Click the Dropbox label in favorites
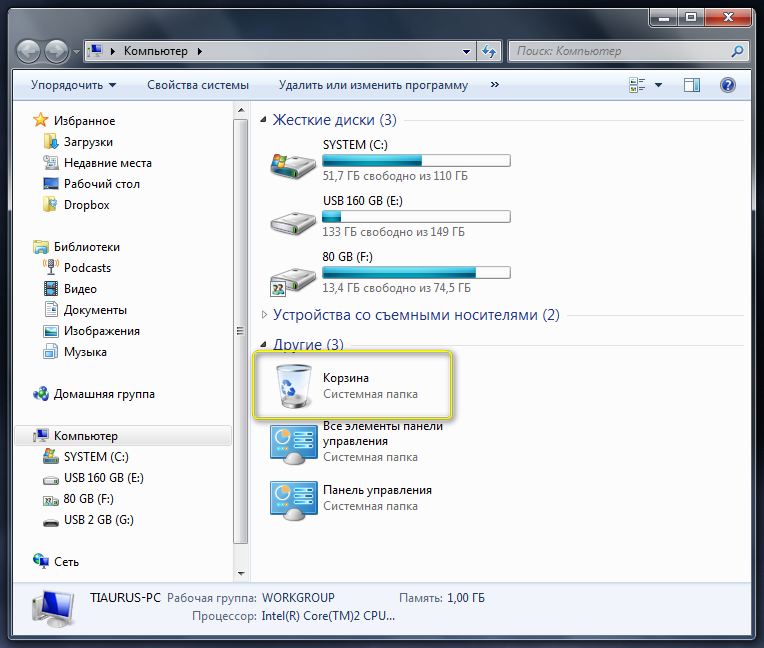The height and width of the screenshot is (648, 764). pyautogui.click(x=87, y=205)
